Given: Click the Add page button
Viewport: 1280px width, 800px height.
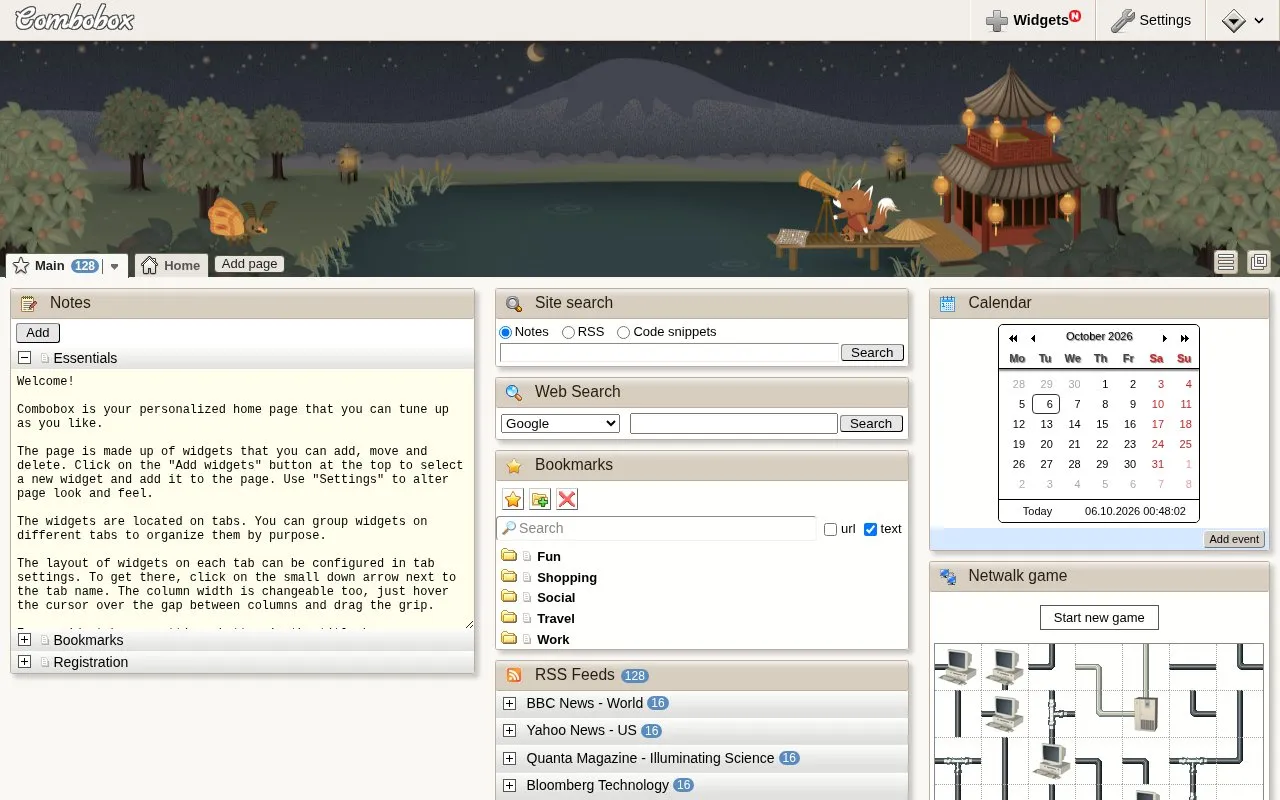Looking at the screenshot, I should click(249, 264).
